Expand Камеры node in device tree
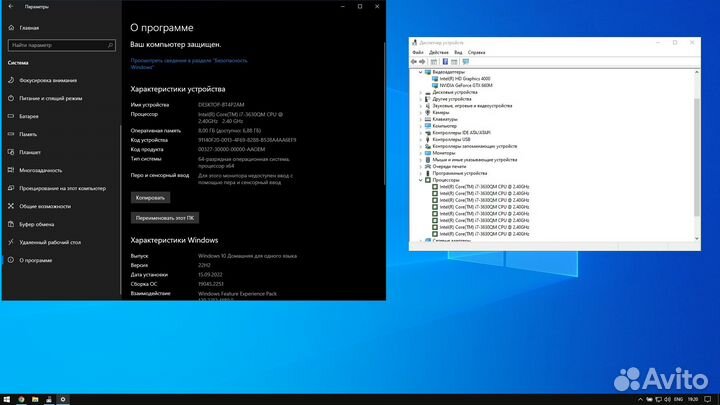Screen dimensions: 720x405 [420, 112]
